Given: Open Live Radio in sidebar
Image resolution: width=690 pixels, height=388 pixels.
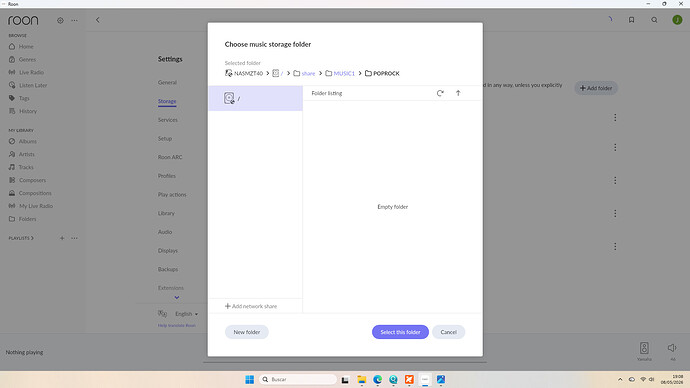Looking at the screenshot, I should tap(26, 72).
